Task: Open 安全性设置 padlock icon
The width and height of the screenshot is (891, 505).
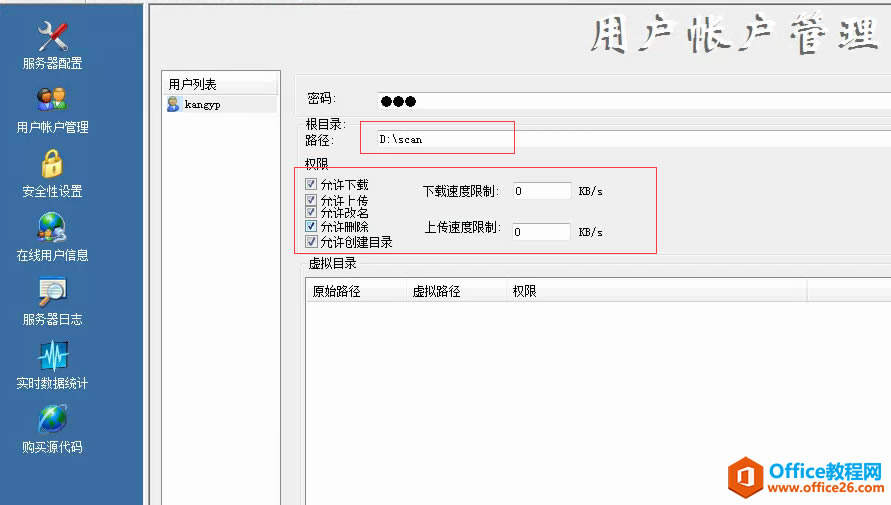Action: point(52,164)
